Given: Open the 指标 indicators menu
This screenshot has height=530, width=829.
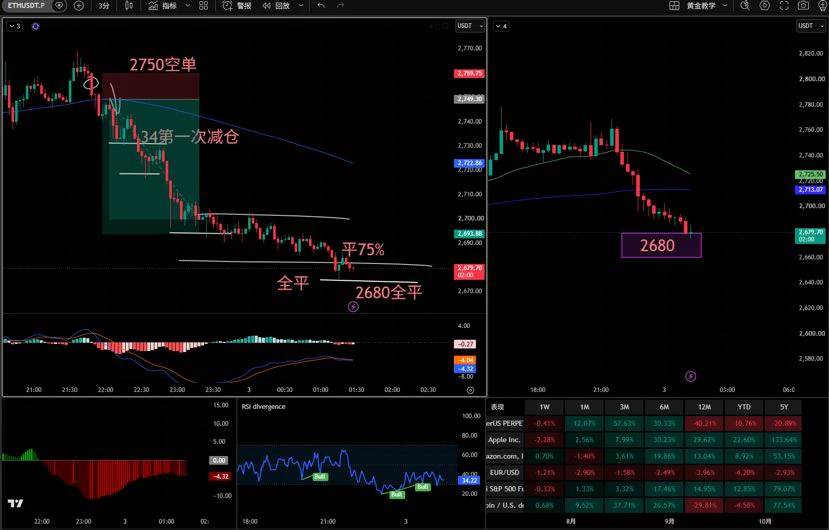Looking at the screenshot, I should pos(163,6).
